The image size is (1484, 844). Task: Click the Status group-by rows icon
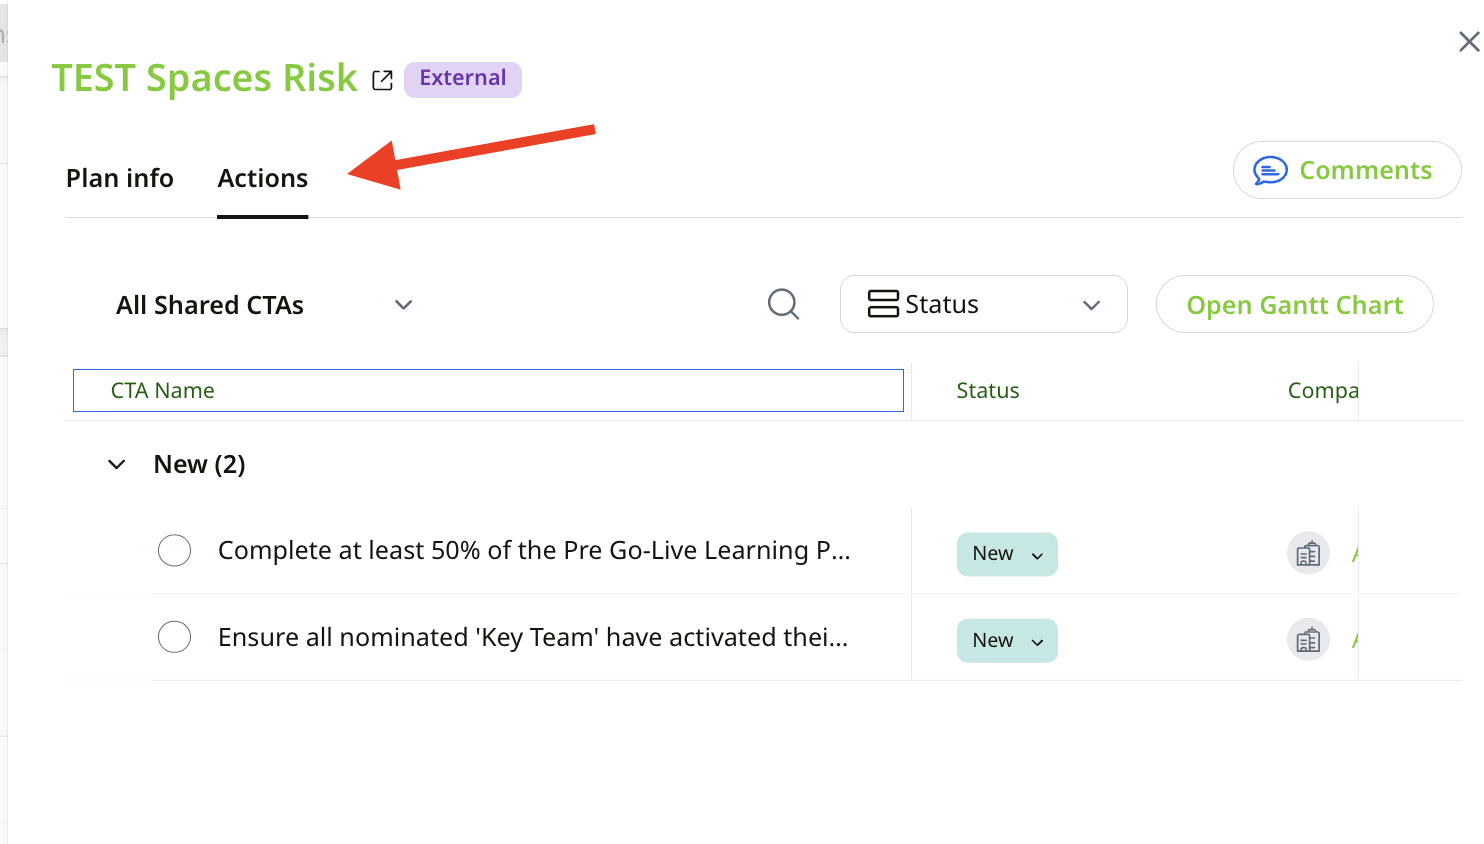pyautogui.click(x=883, y=304)
